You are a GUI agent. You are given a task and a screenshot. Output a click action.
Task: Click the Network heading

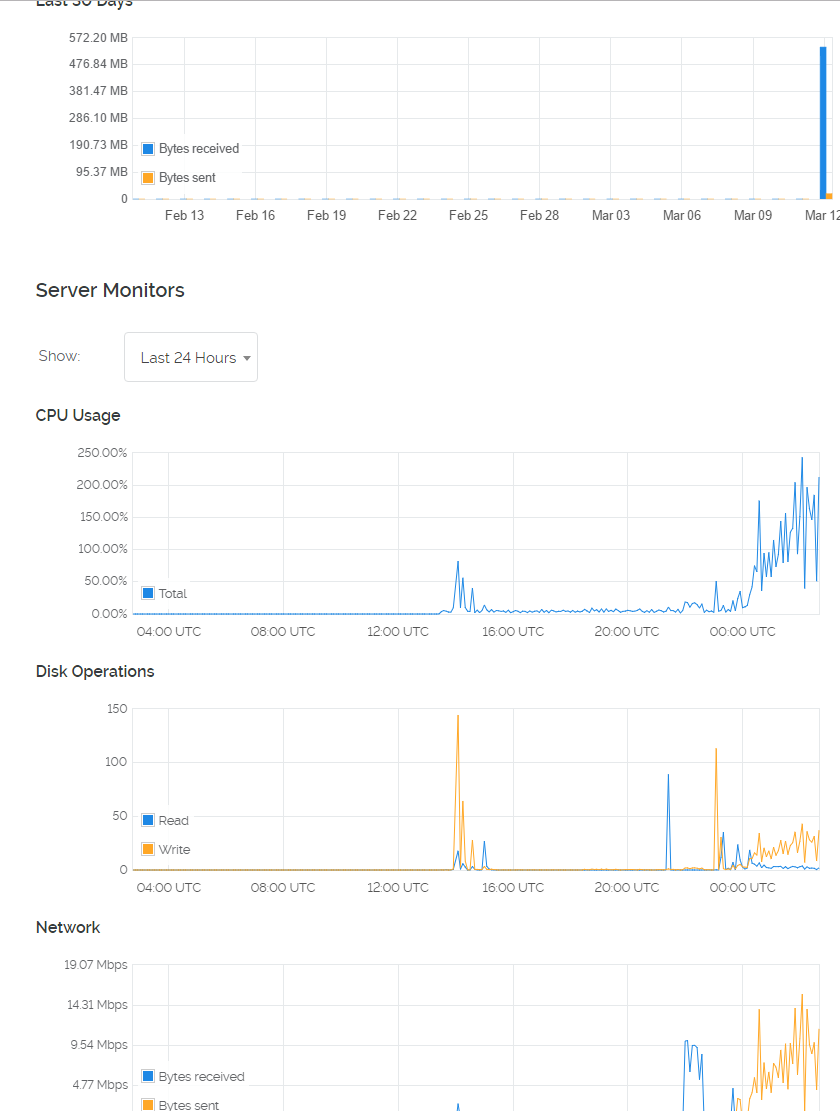(x=68, y=927)
